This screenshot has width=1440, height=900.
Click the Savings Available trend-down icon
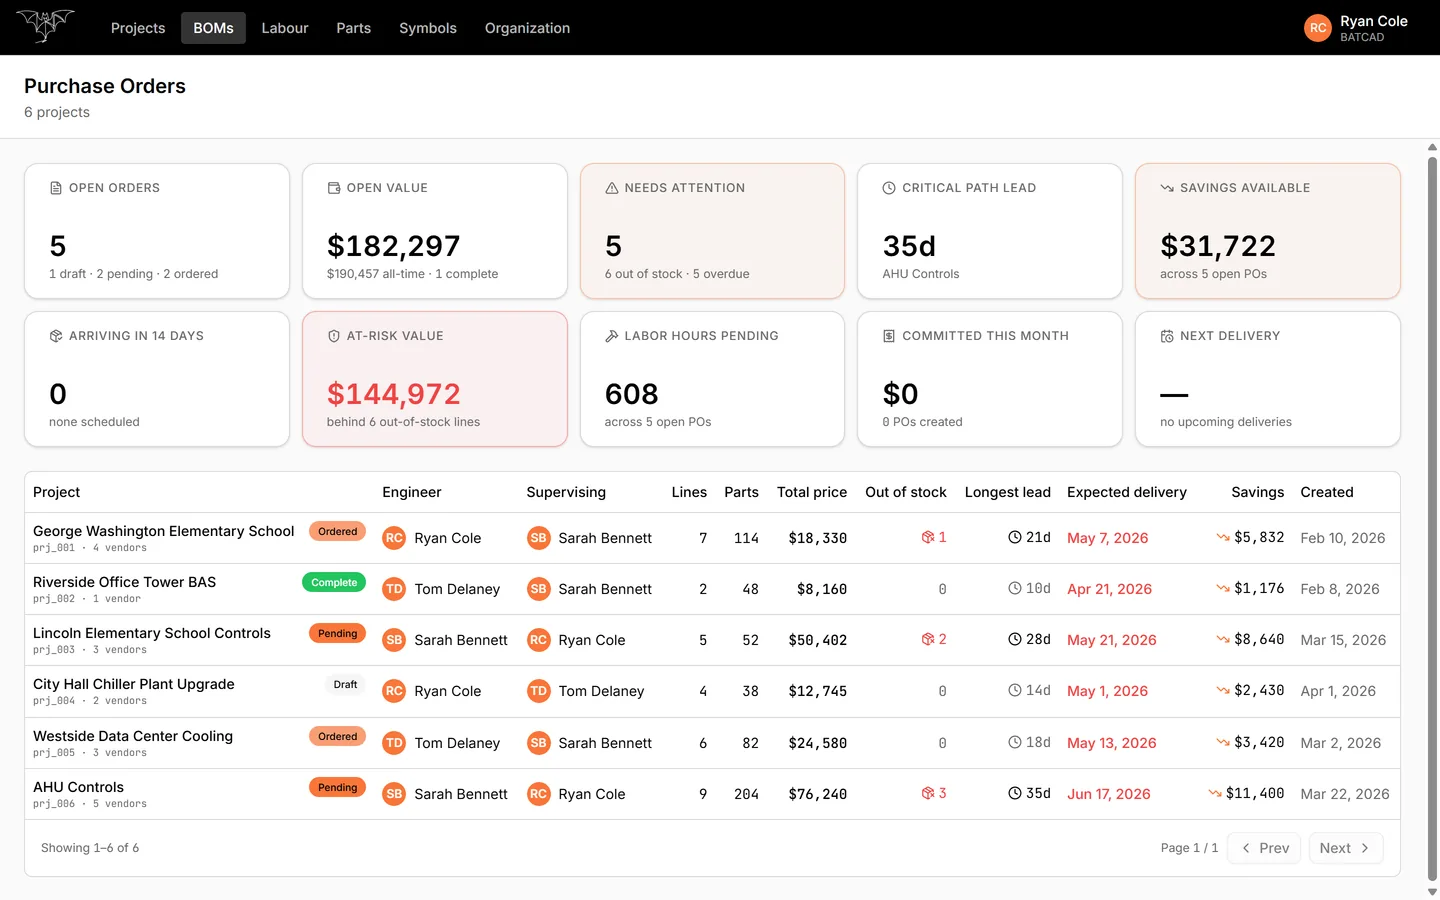(x=1167, y=188)
